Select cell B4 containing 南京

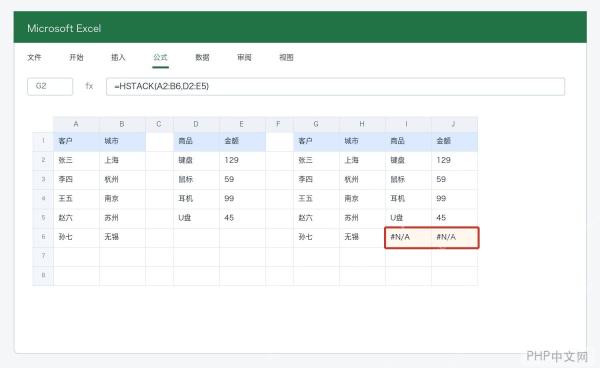point(122,199)
